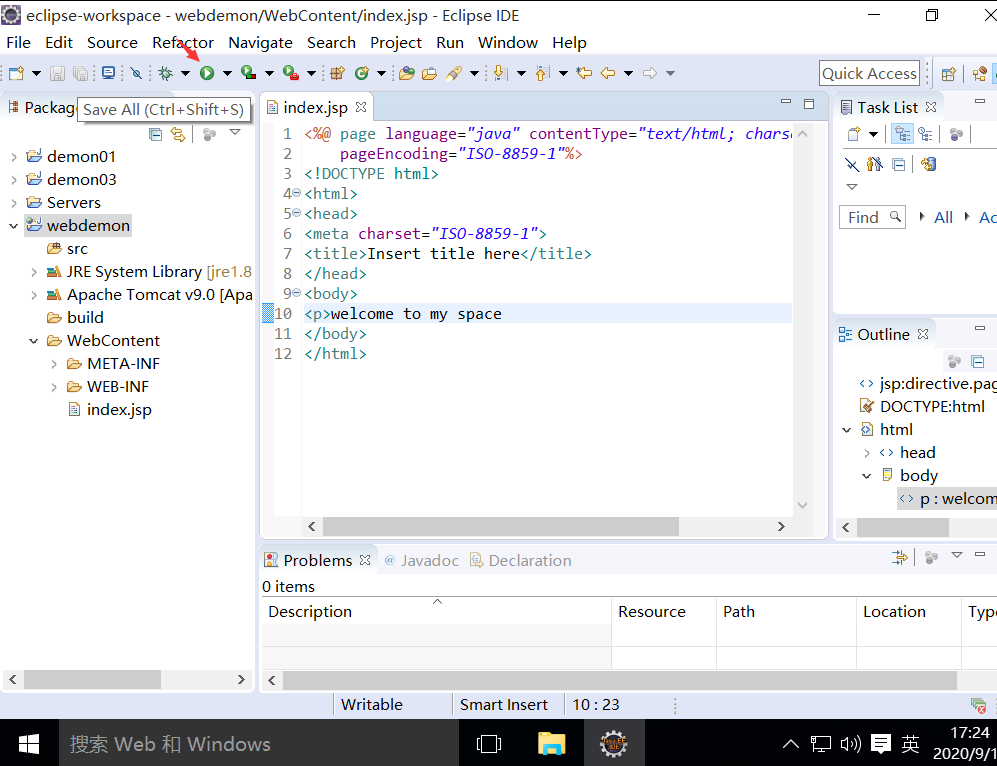Open the Project menu
The image size is (997, 766).
pyautogui.click(x=396, y=43)
